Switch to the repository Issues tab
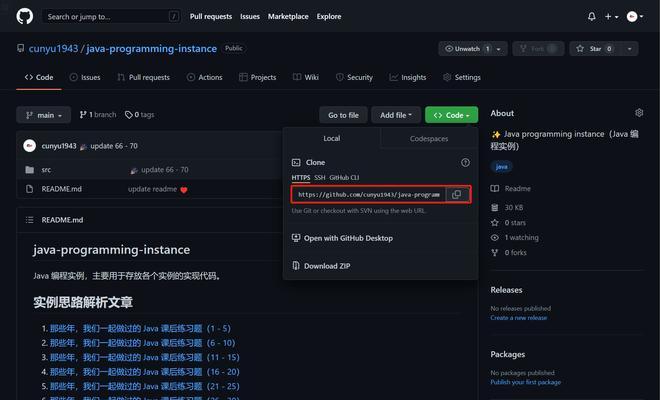Viewport: 660px width, 400px height. 85,77
